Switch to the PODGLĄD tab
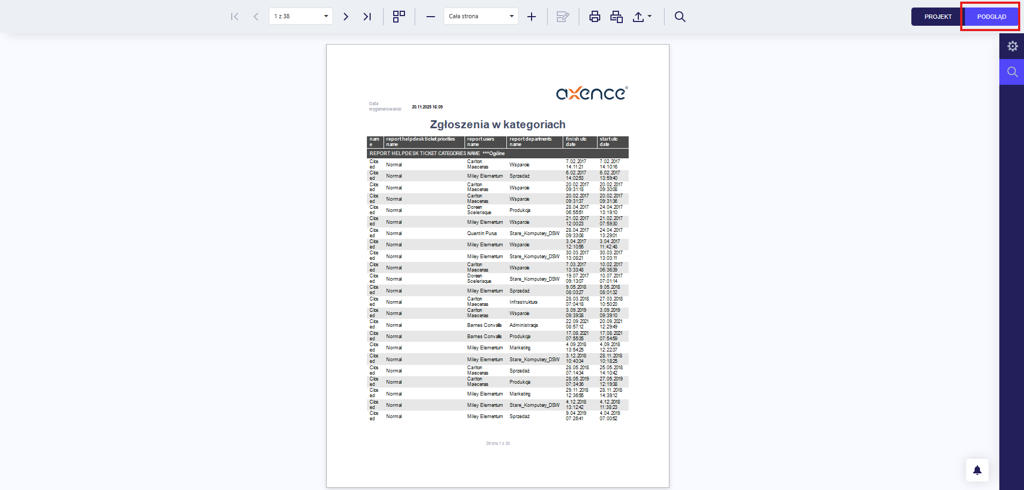The image size is (1024, 490). (x=991, y=17)
